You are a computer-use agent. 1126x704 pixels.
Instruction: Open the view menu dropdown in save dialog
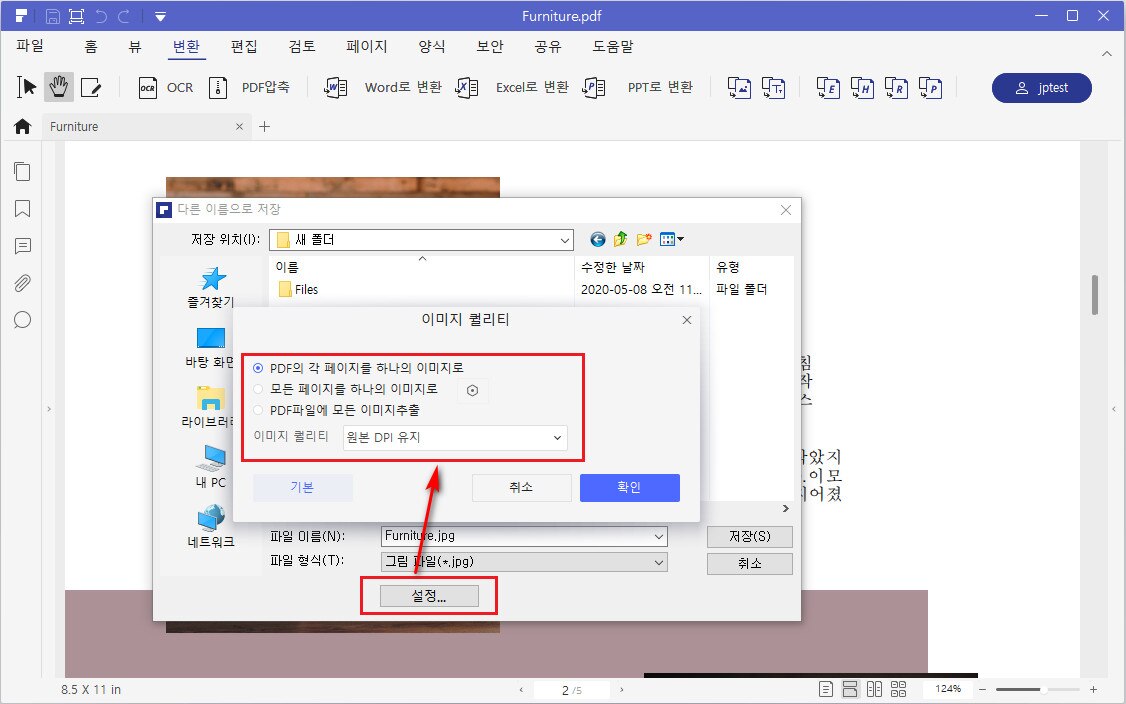tap(671, 239)
